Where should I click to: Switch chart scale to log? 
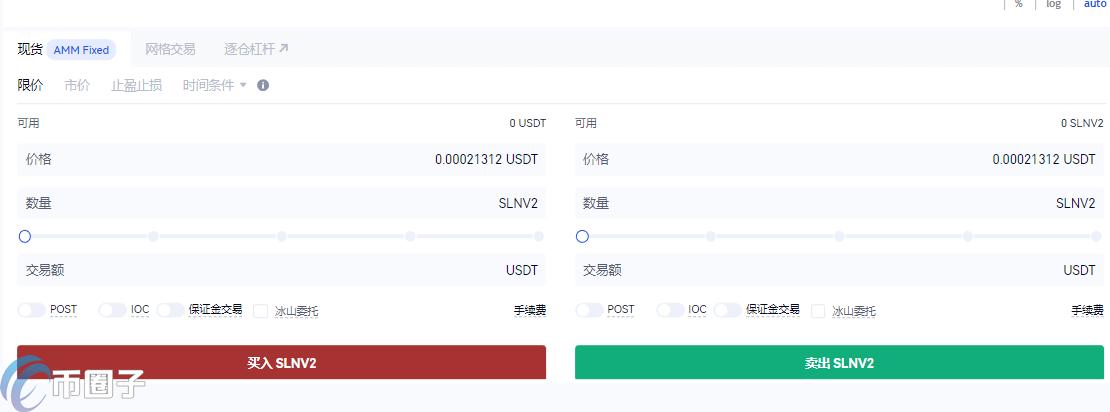pyautogui.click(x=1053, y=5)
